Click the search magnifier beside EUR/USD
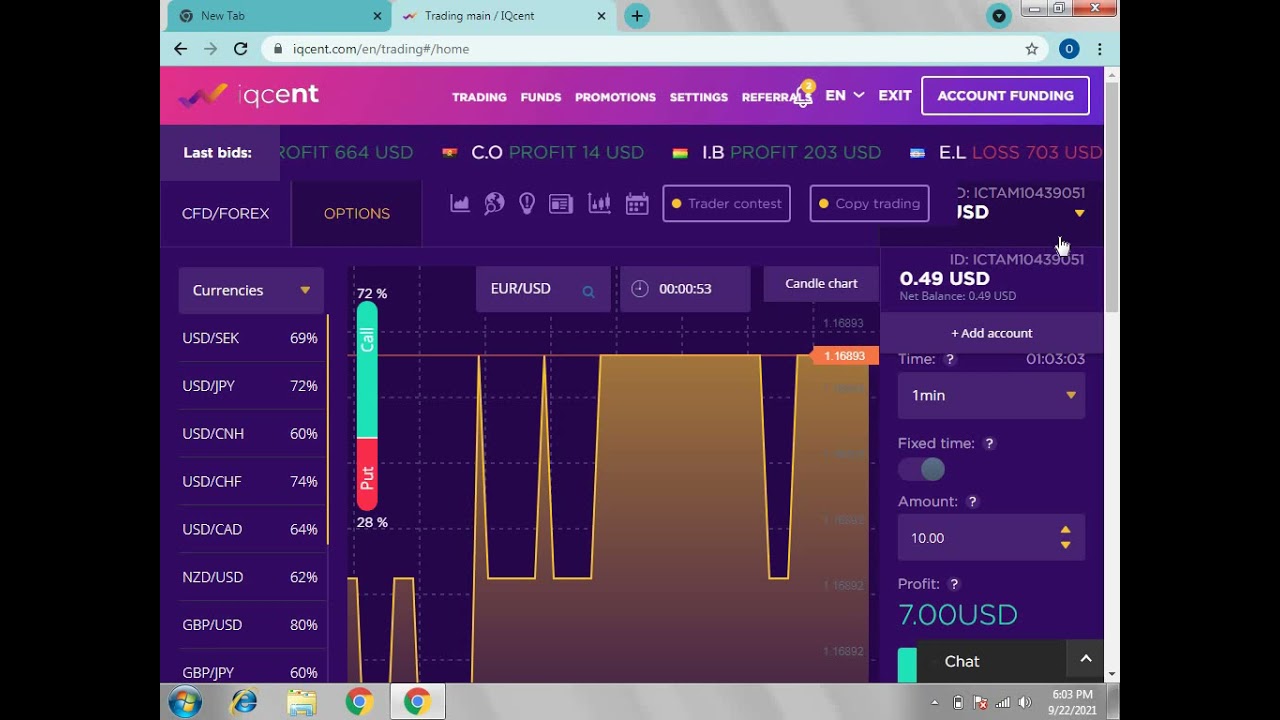Viewport: 1280px width, 720px height. click(588, 291)
